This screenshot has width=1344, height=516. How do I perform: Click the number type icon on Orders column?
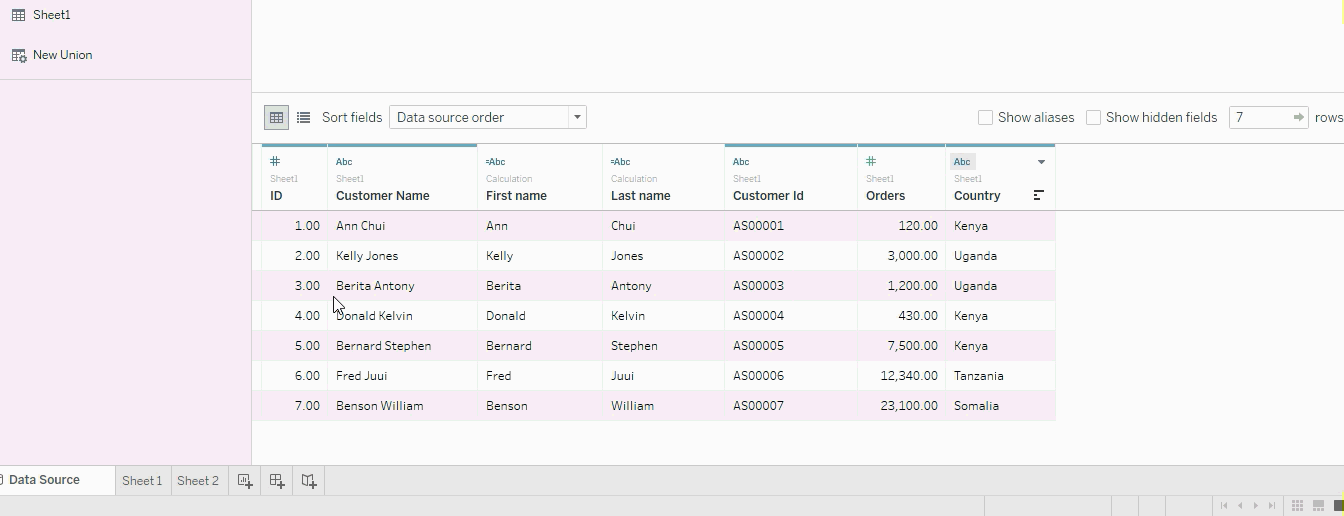871,161
